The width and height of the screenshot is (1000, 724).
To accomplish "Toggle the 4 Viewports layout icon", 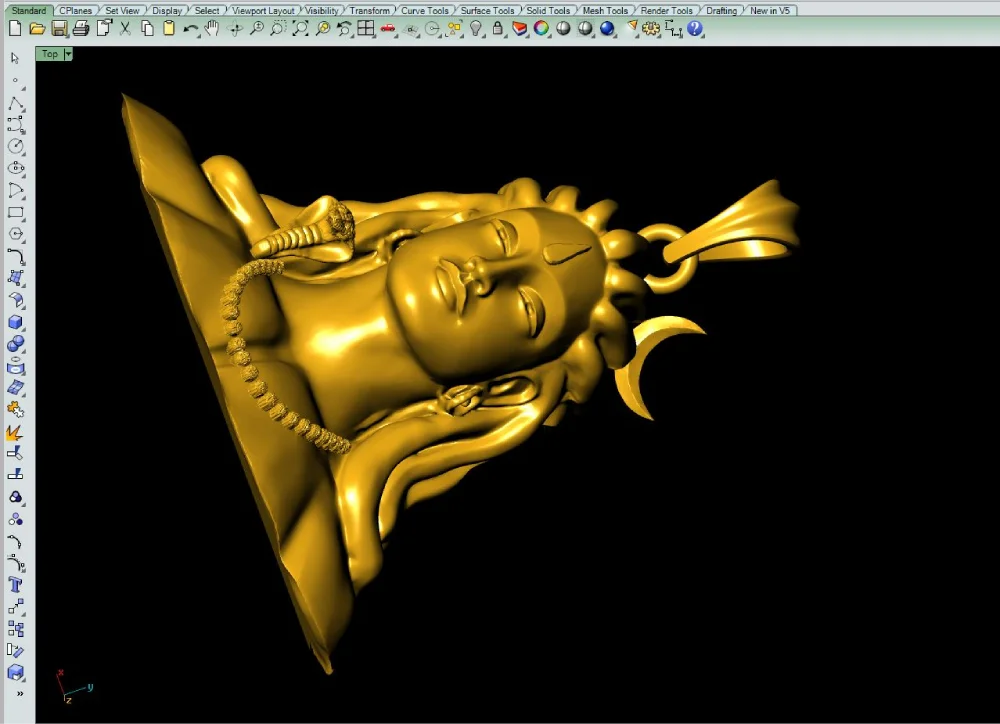I will tap(365, 28).
